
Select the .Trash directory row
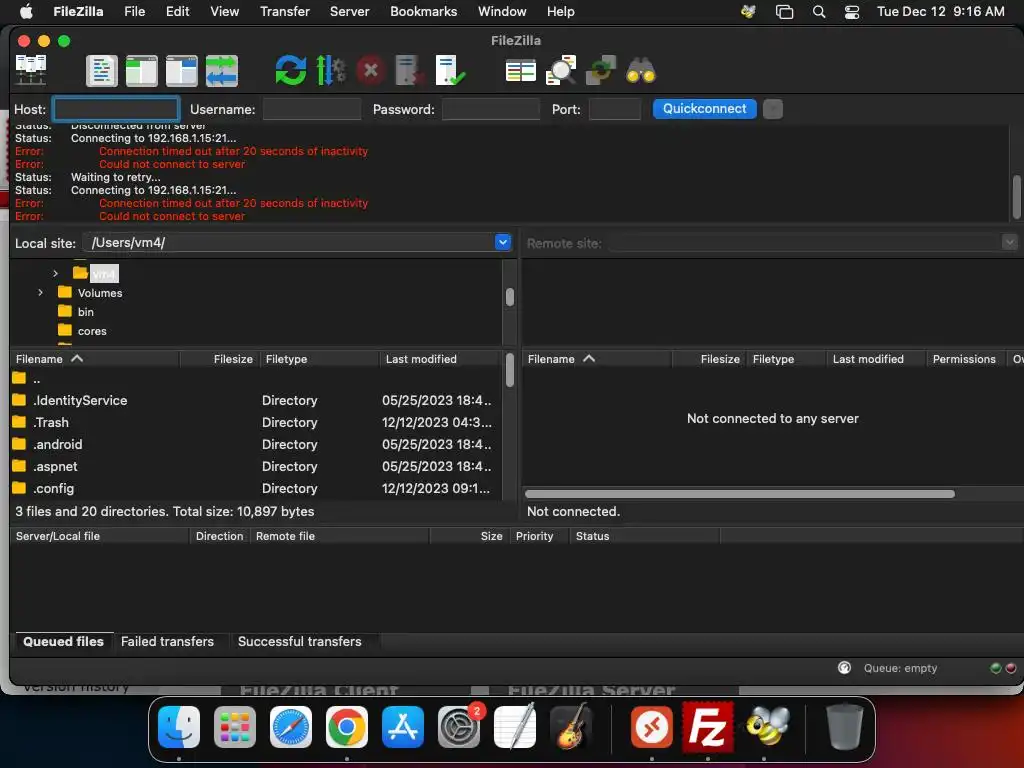tap(255, 423)
